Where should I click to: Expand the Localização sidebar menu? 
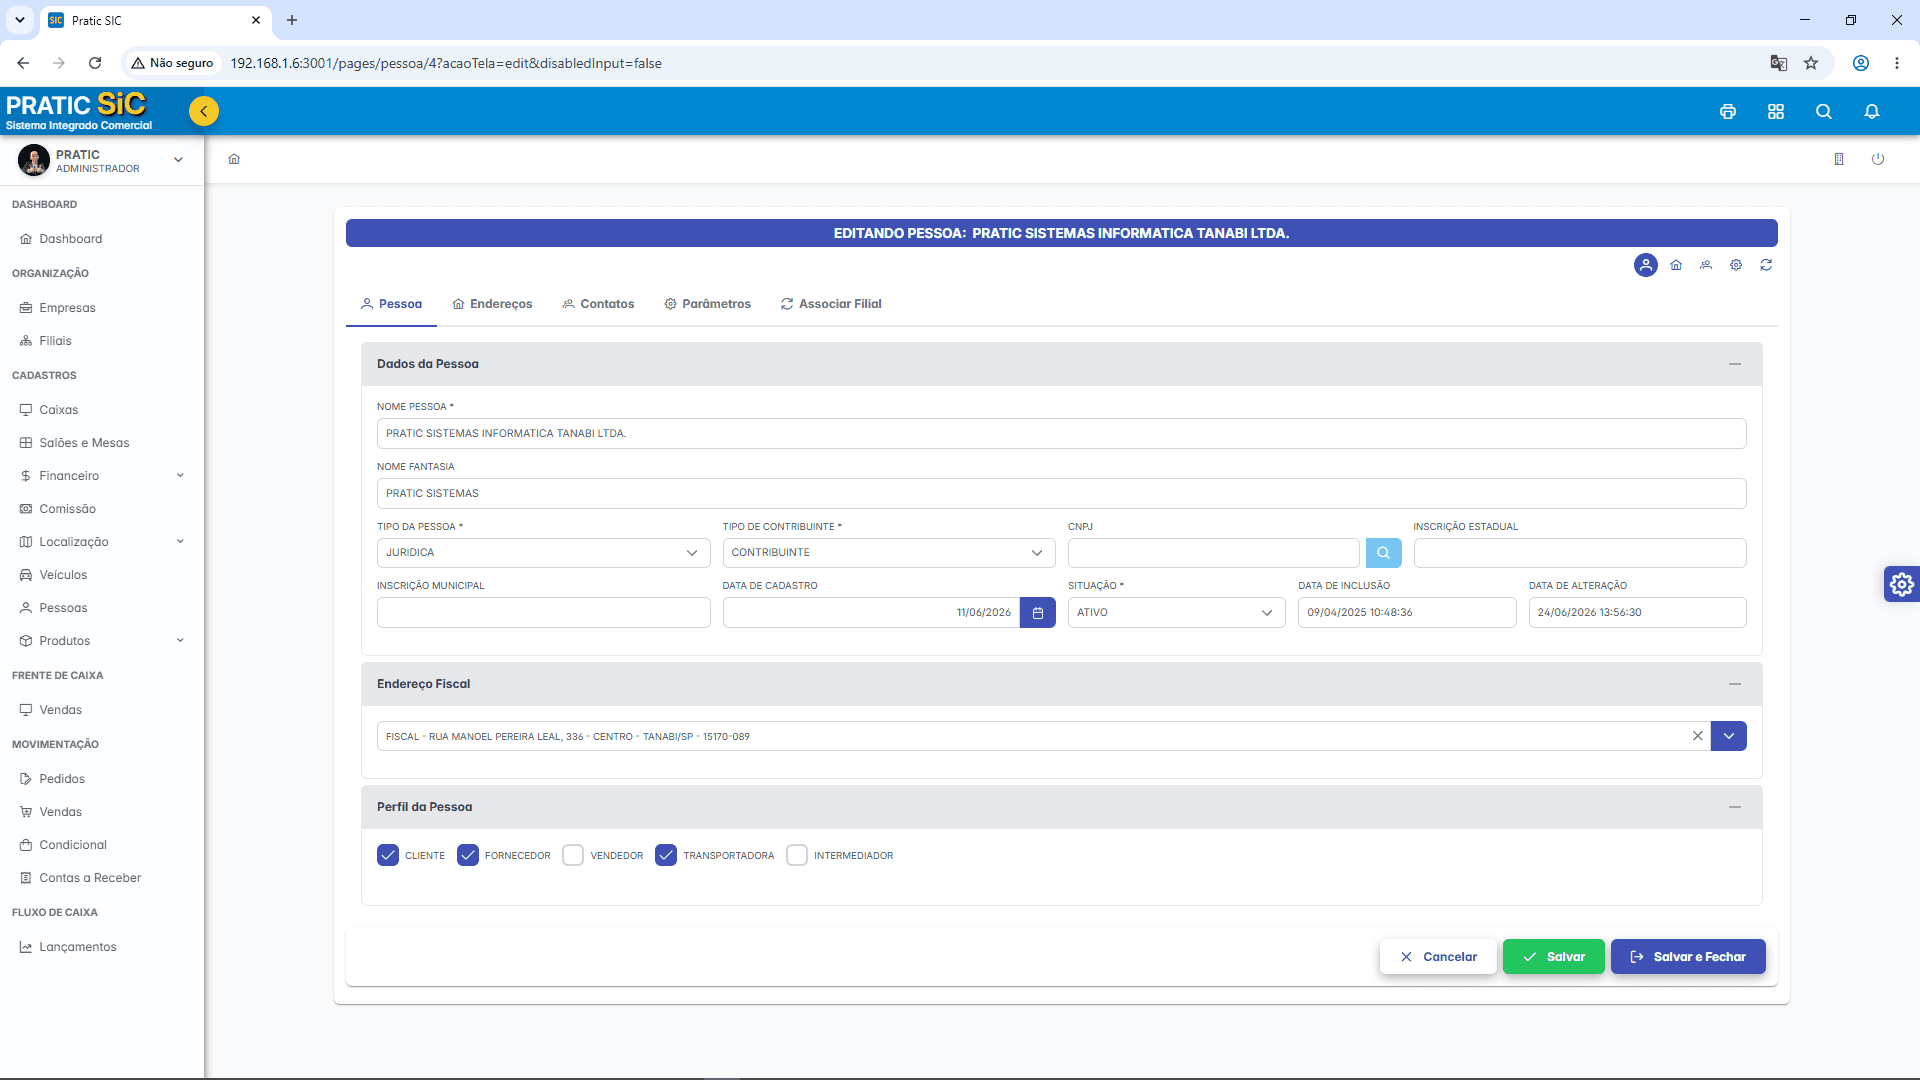click(102, 542)
